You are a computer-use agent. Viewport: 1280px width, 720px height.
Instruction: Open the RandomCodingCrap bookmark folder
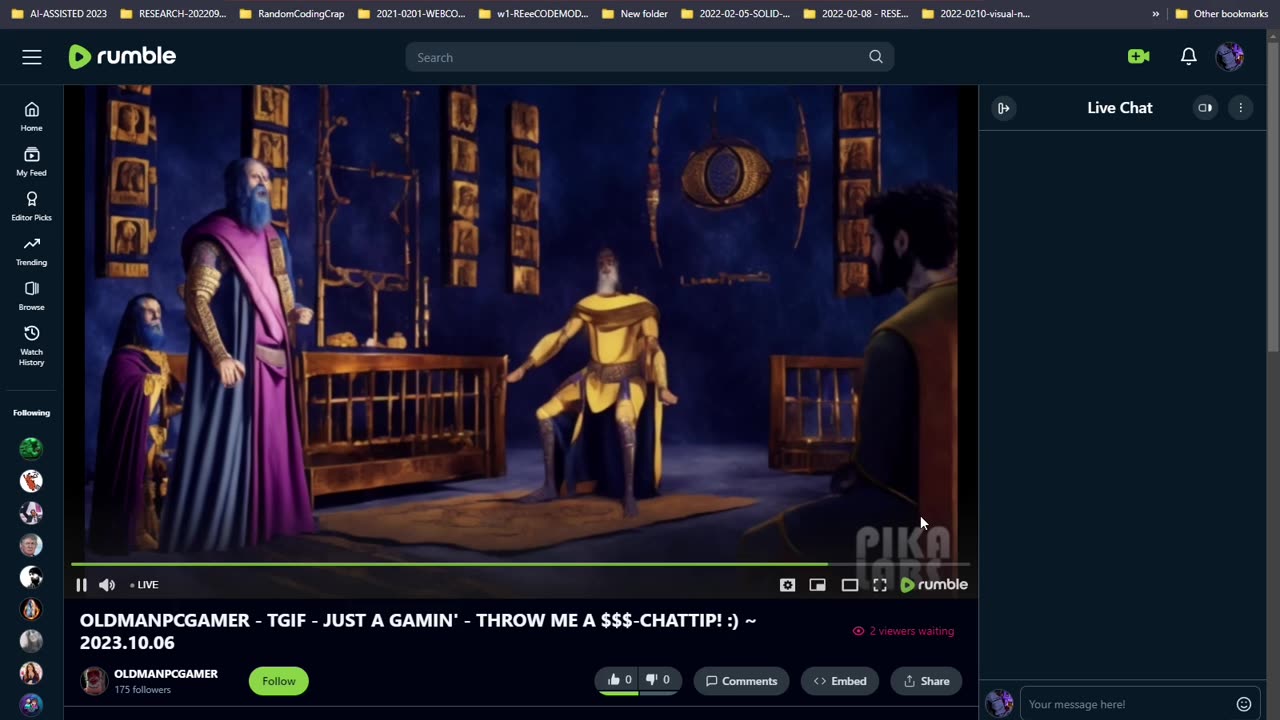point(291,14)
